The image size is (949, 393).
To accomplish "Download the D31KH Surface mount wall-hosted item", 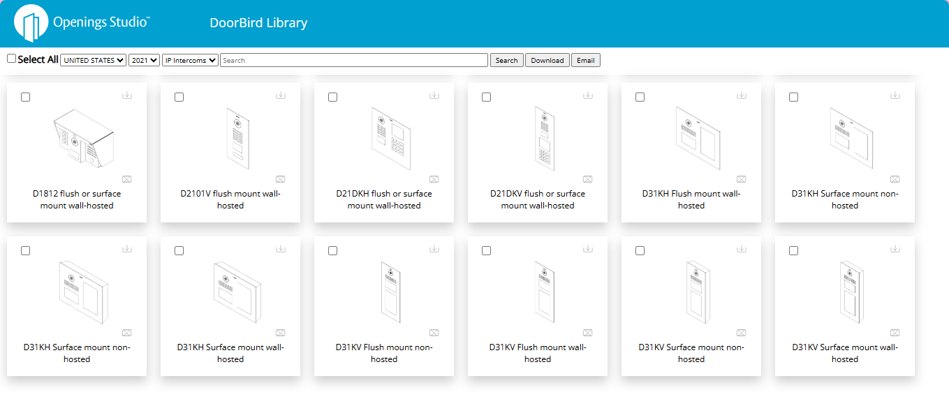I will [281, 249].
